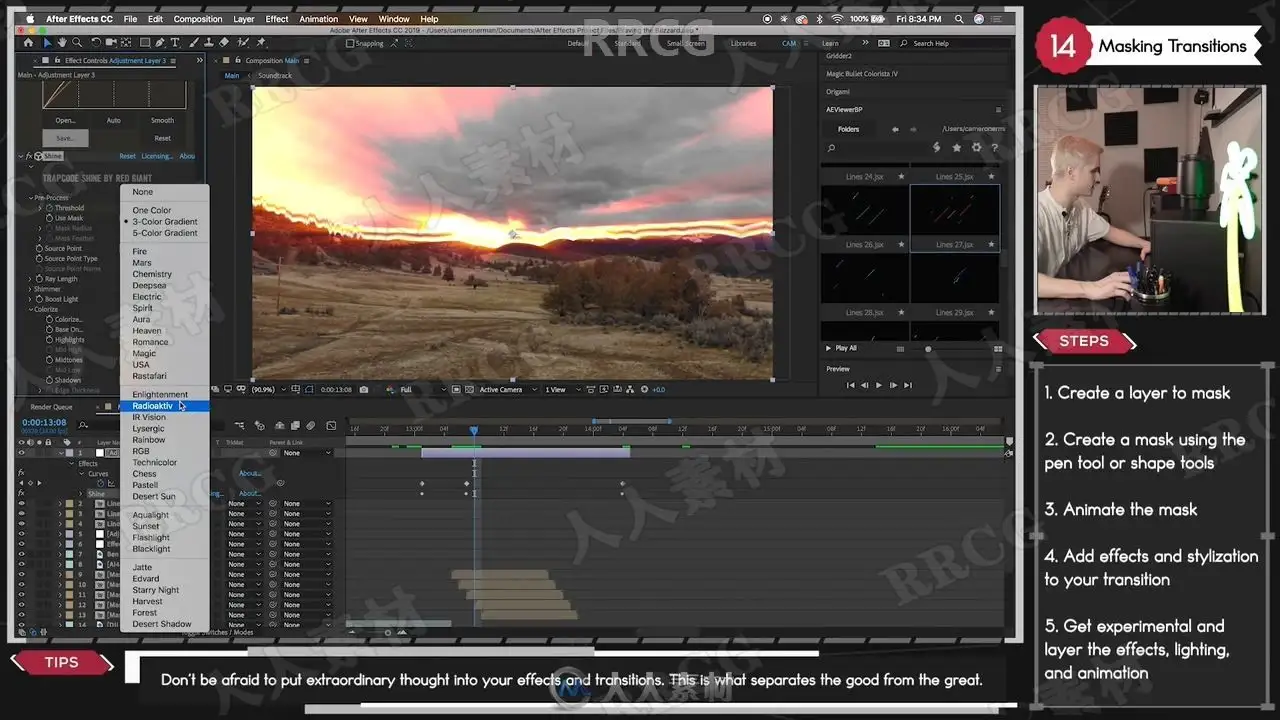
Task: Select the Libraries workspace
Action: click(x=743, y=43)
